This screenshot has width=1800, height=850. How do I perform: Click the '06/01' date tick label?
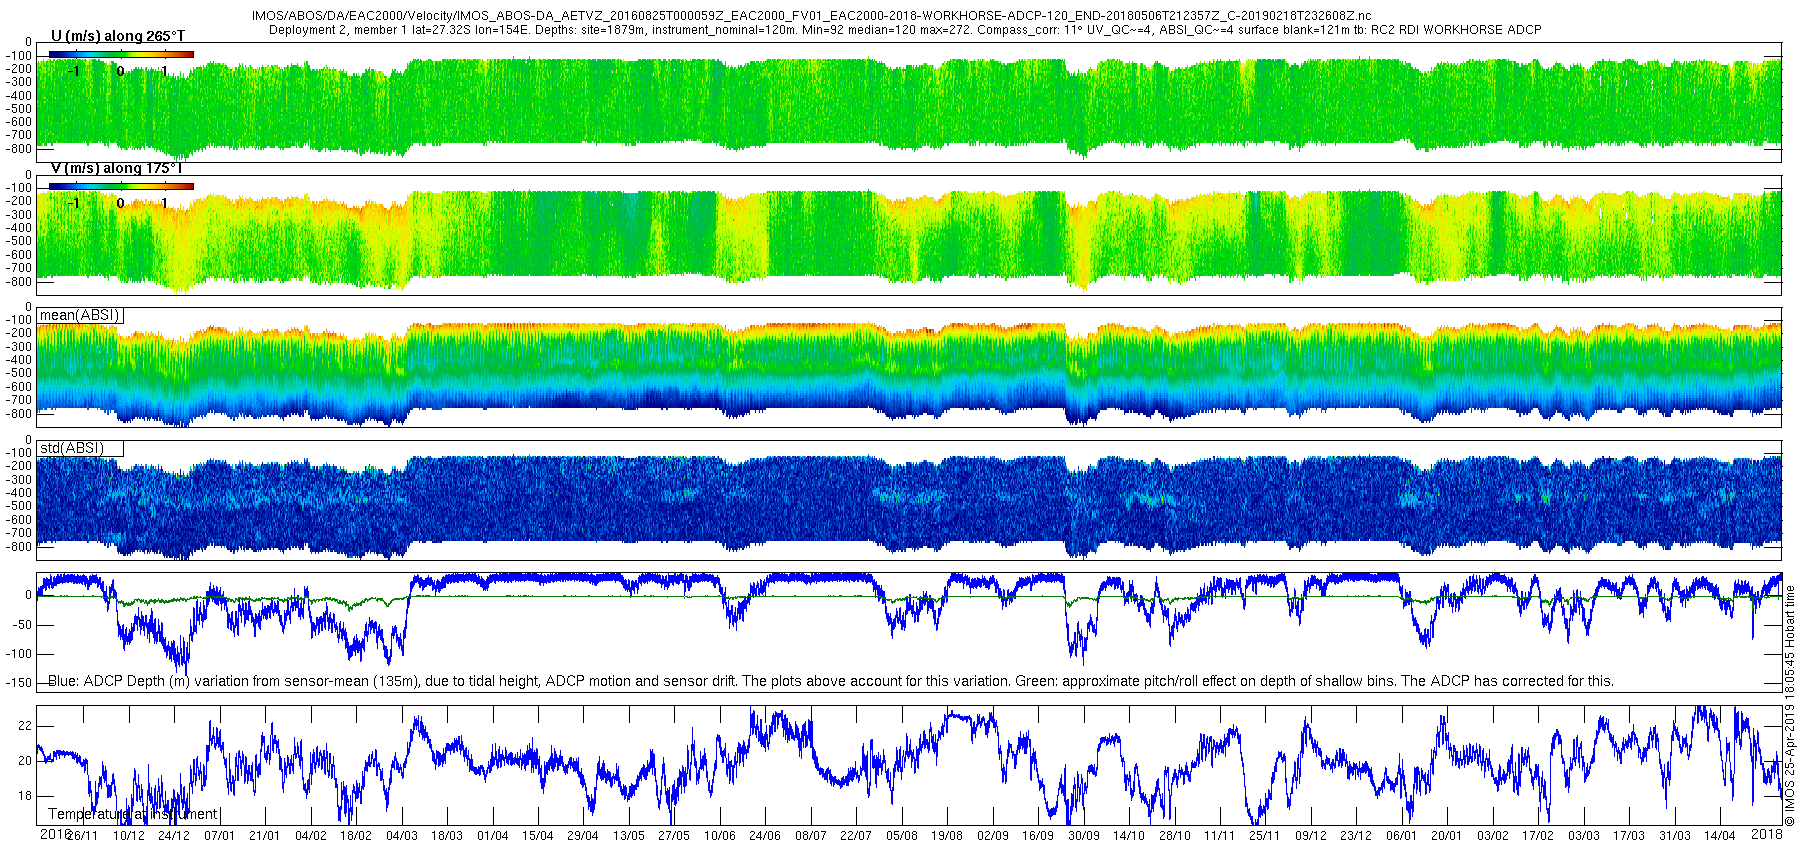[x=1402, y=836]
